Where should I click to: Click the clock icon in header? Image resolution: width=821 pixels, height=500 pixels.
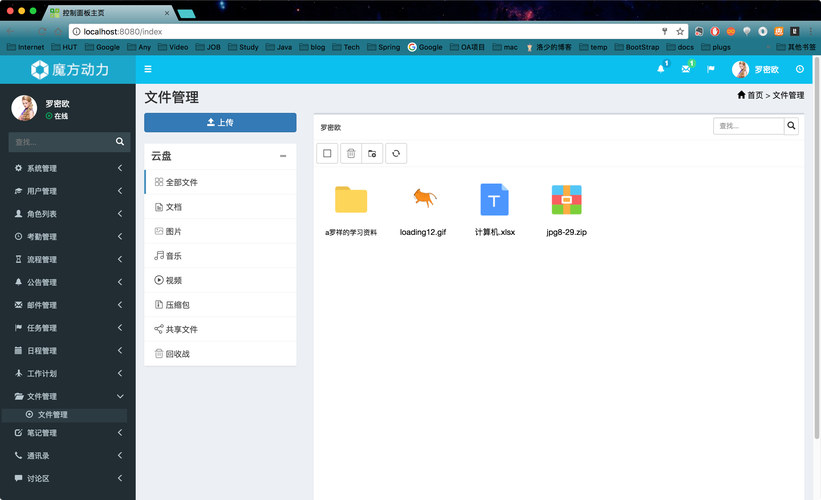(800, 69)
